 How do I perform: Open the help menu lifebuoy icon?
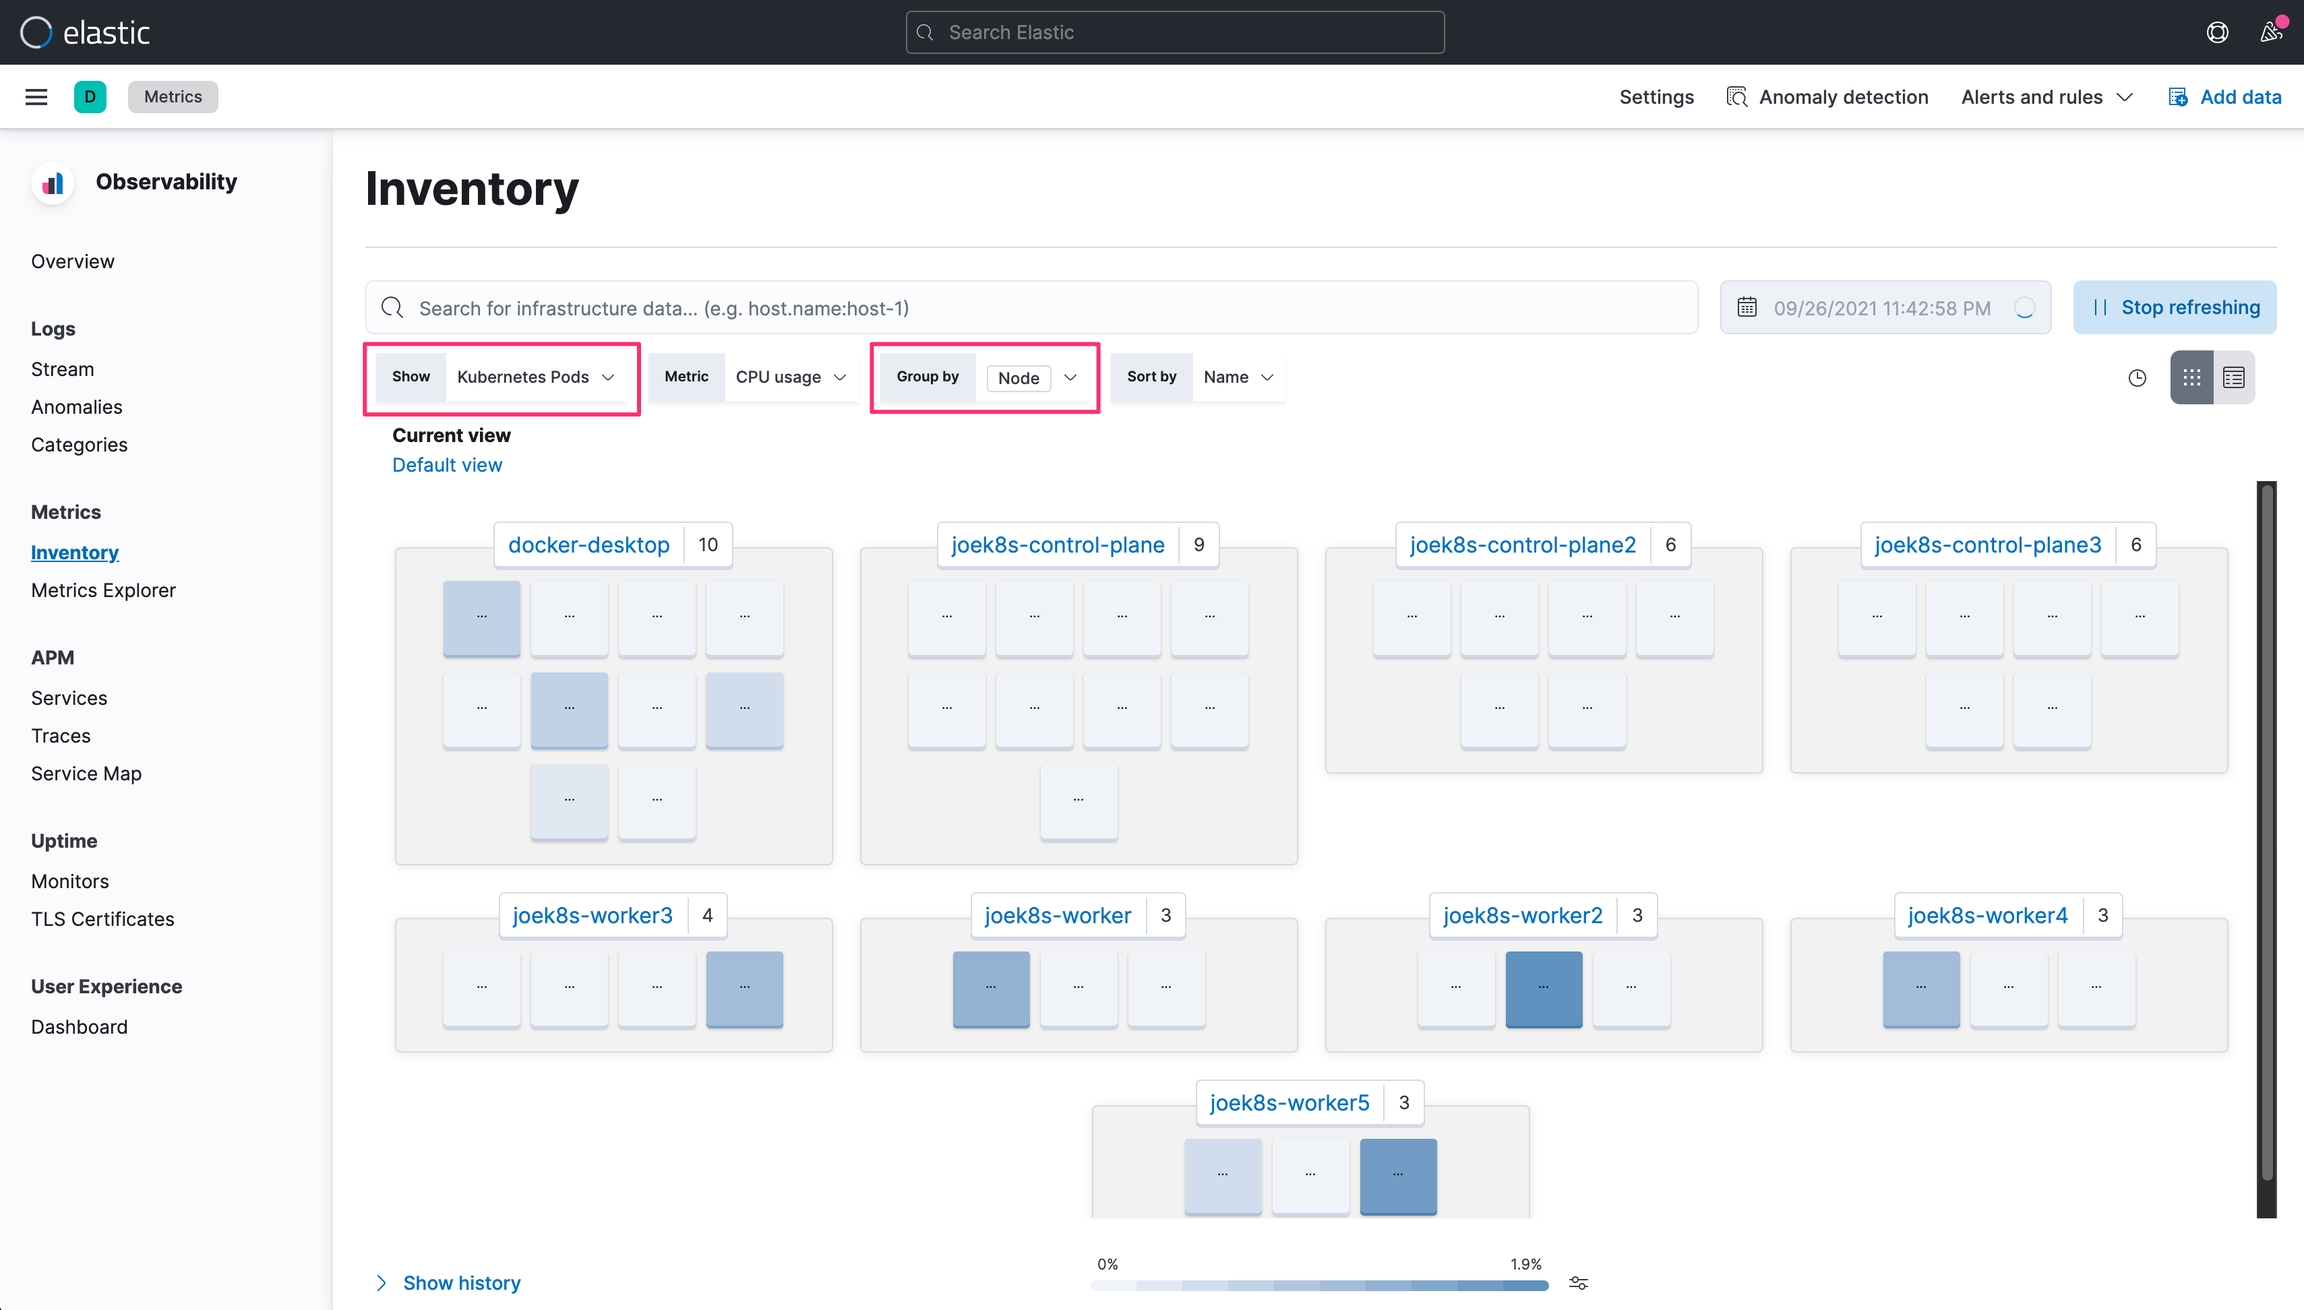click(x=2217, y=32)
